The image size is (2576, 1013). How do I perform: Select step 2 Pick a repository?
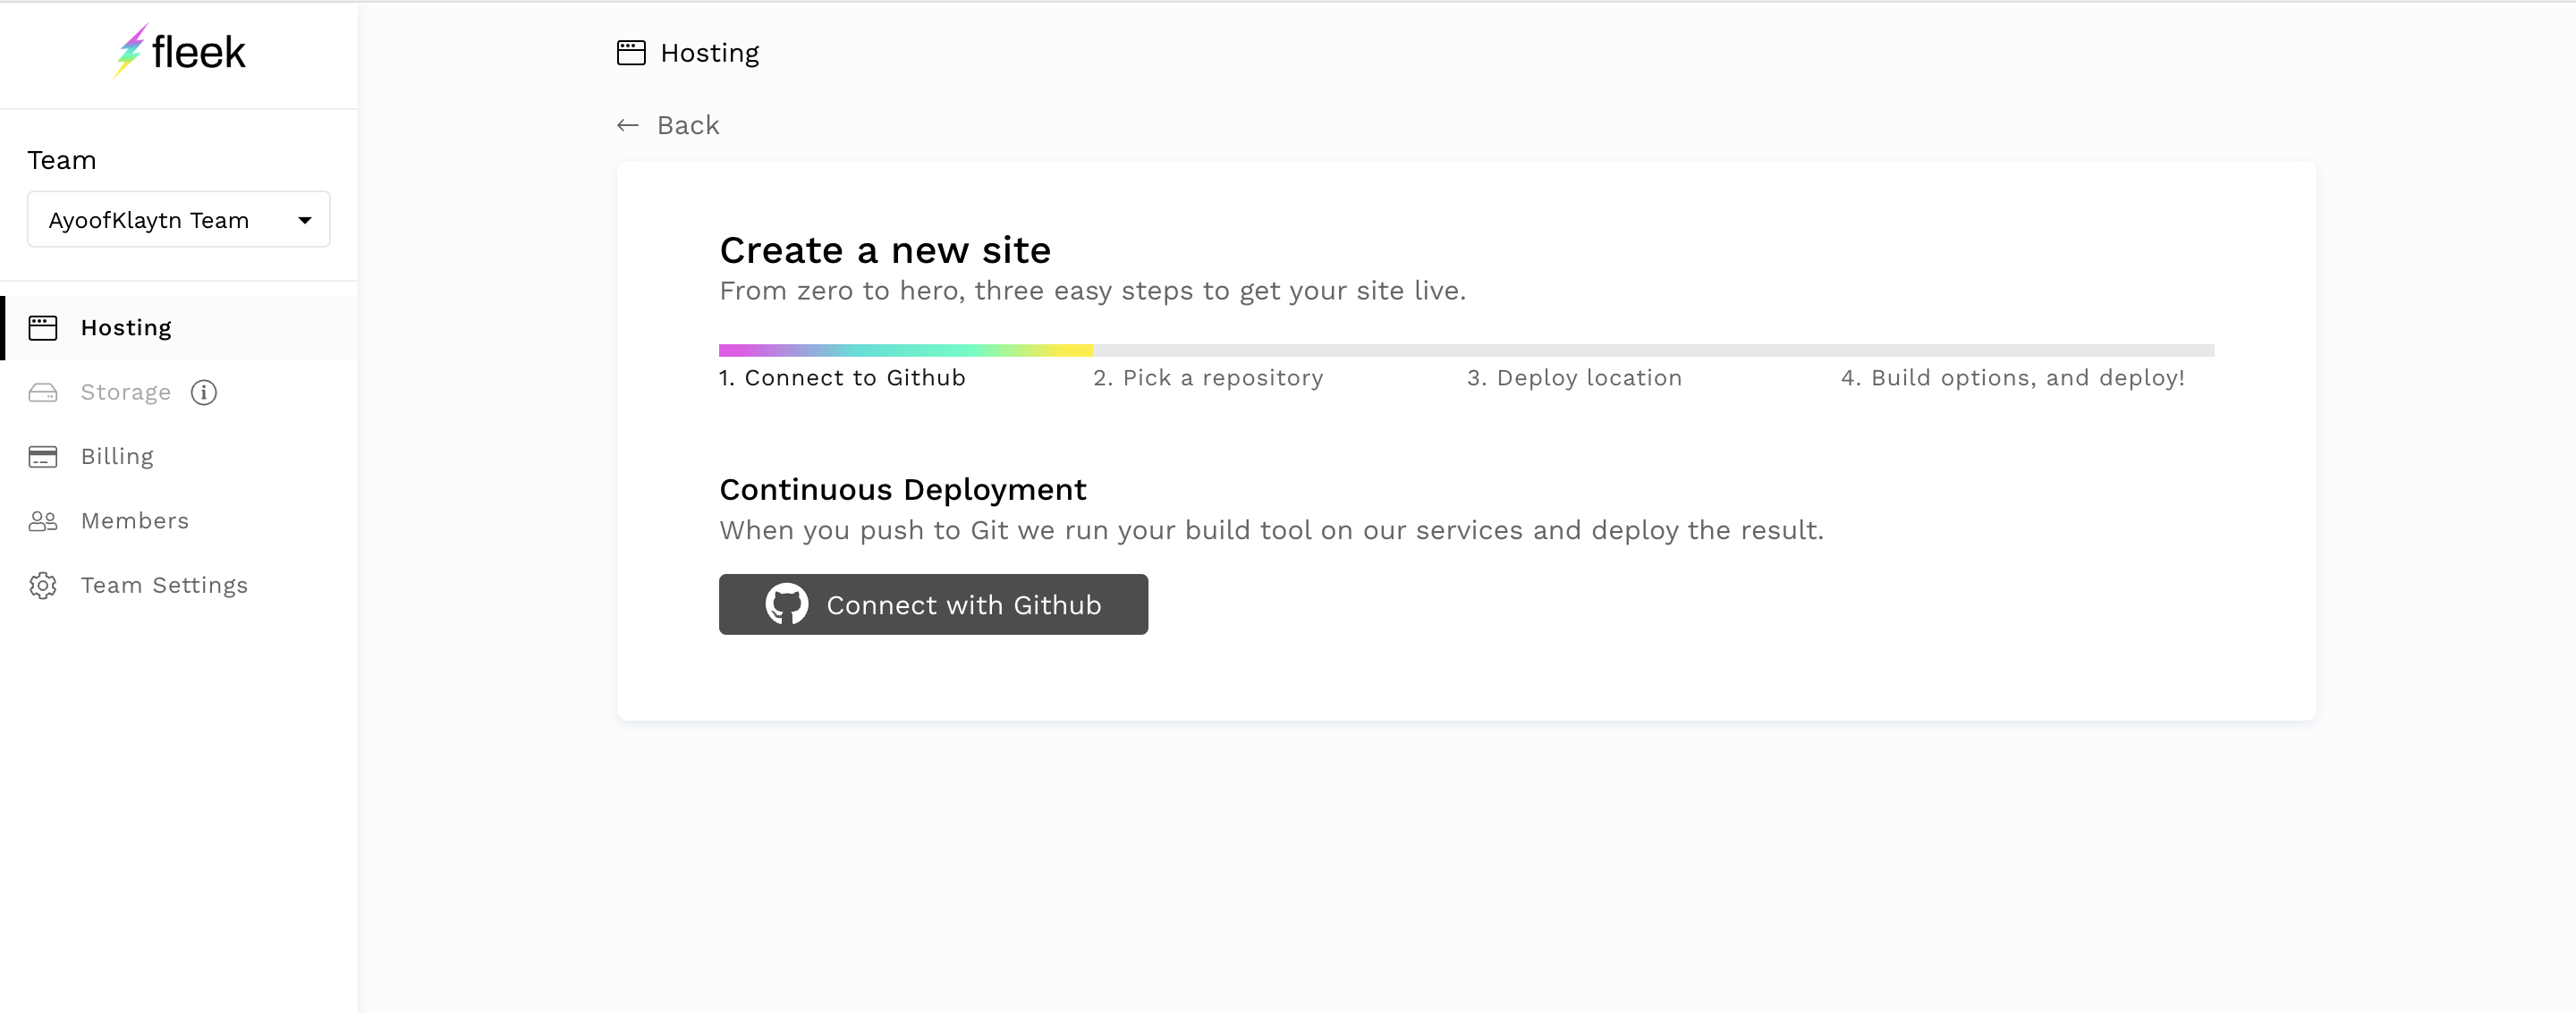(1208, 378)
